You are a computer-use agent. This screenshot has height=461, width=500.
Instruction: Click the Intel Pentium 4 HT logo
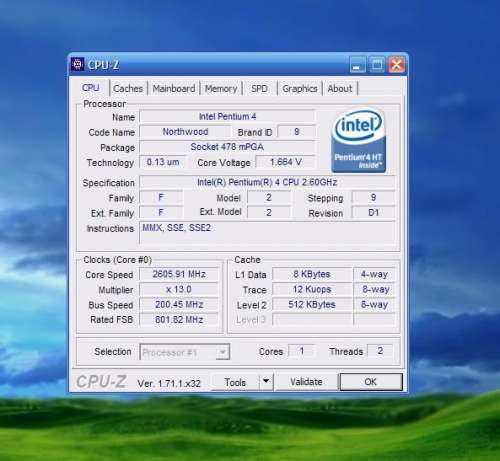[x=359, y=140]
